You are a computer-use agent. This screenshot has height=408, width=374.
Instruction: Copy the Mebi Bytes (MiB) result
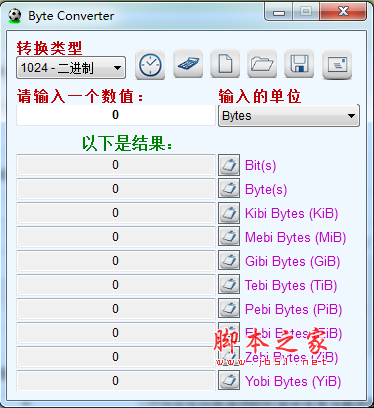pos(229,237)
